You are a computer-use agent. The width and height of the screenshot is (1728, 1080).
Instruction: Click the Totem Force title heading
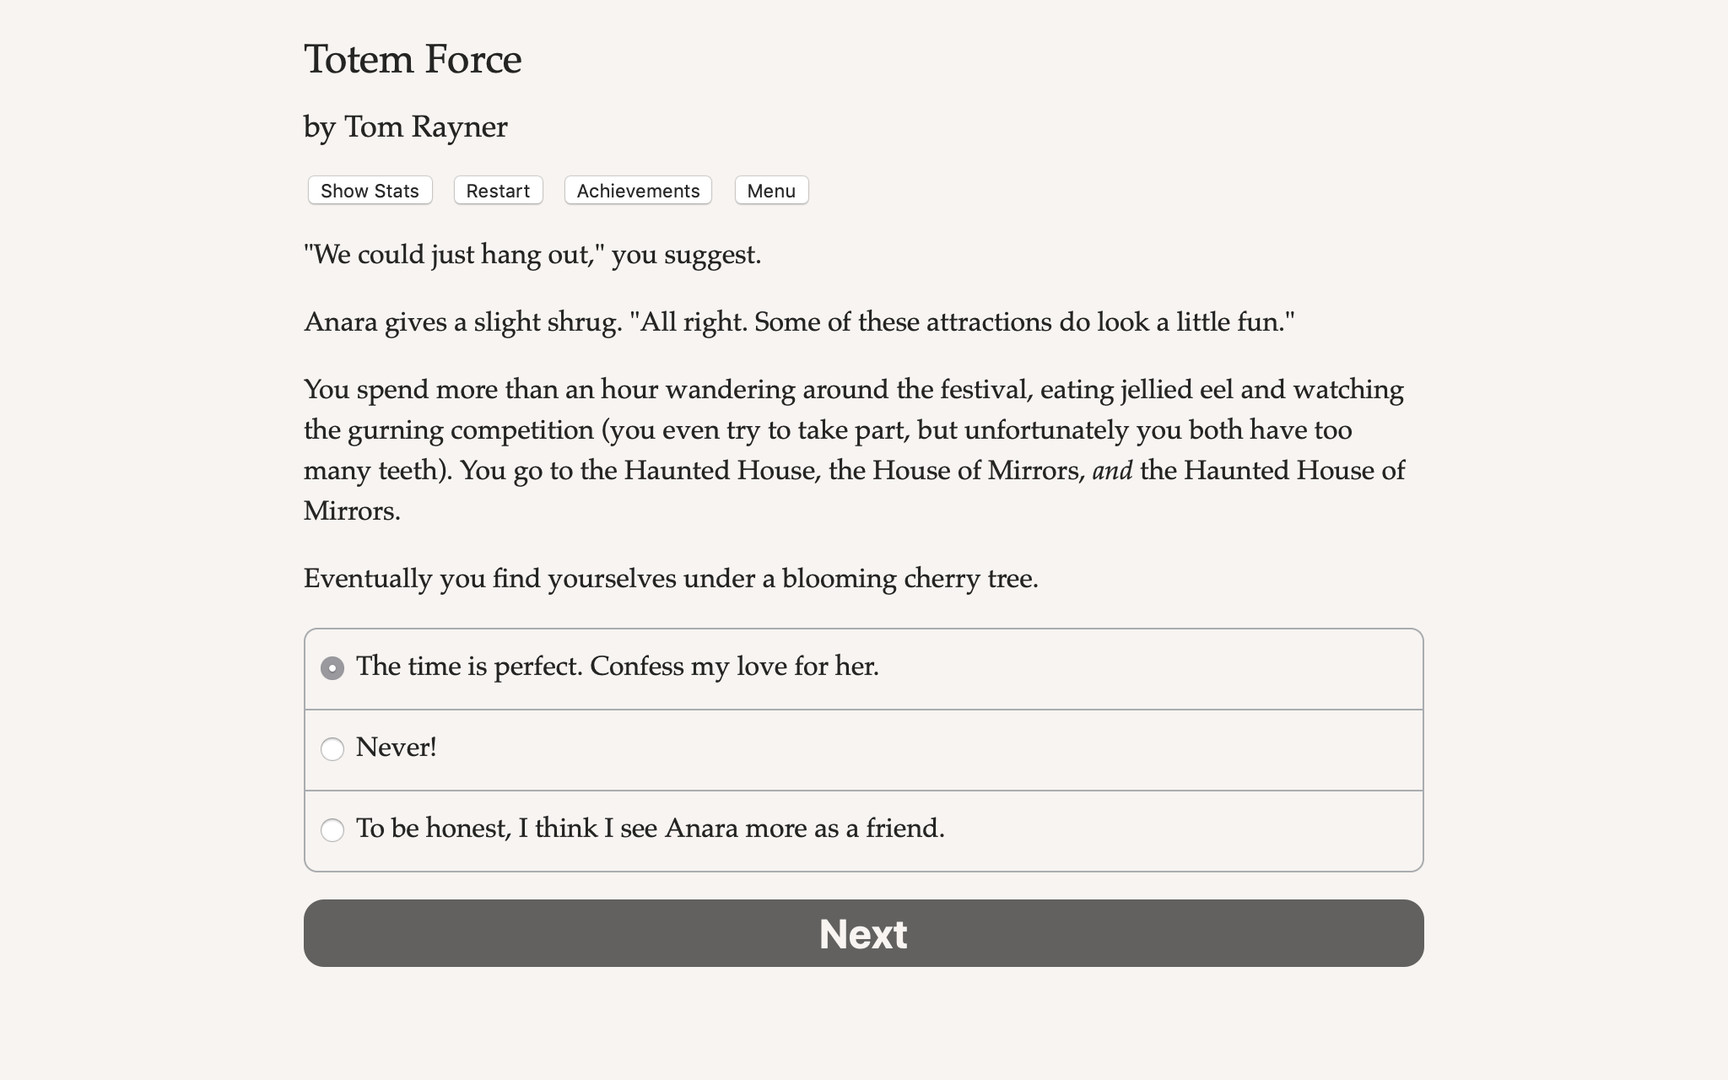[412, 60]
